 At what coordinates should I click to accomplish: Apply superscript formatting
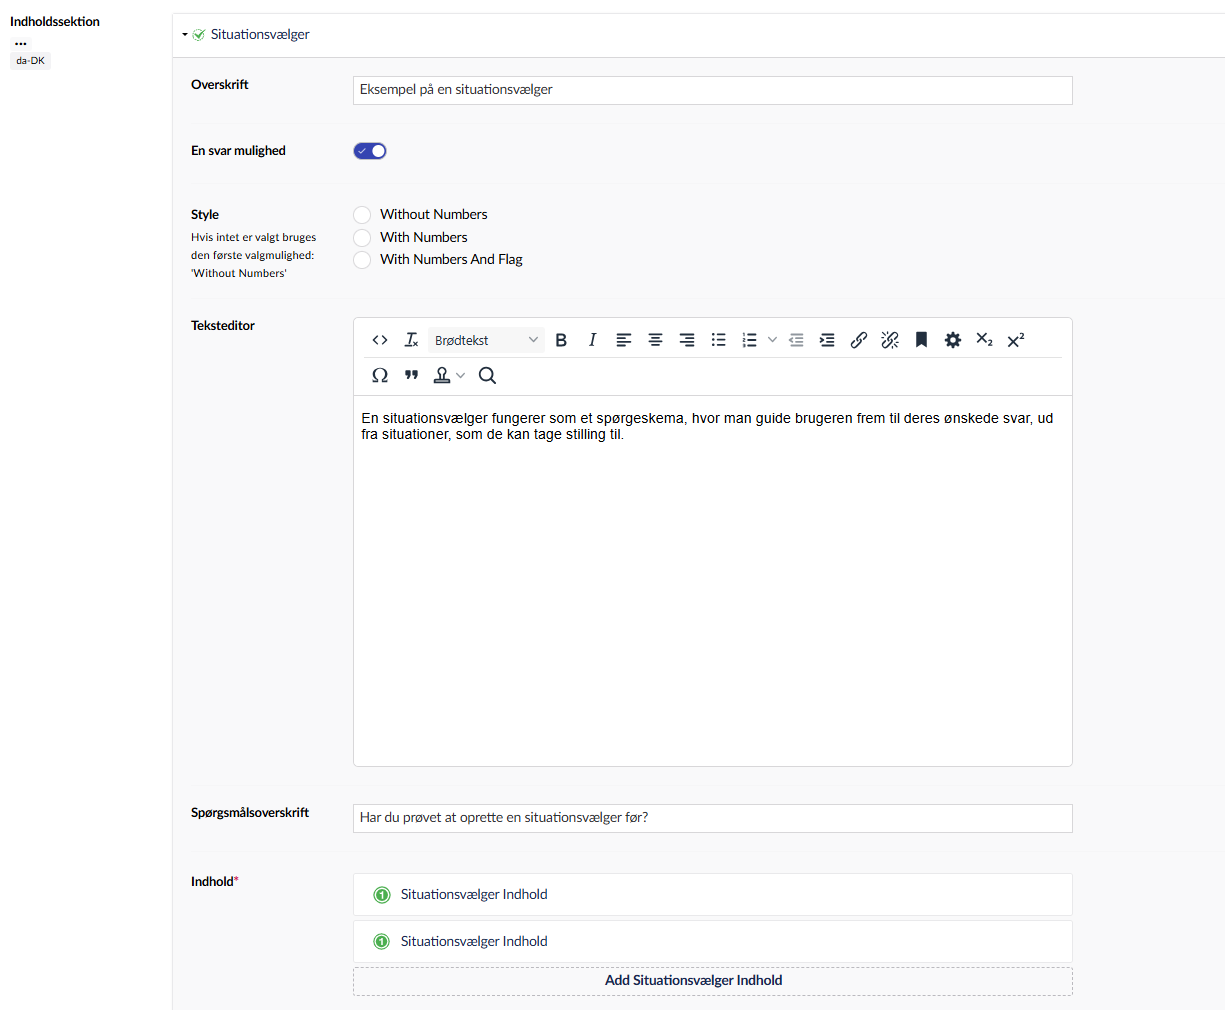click(1016, 340)
